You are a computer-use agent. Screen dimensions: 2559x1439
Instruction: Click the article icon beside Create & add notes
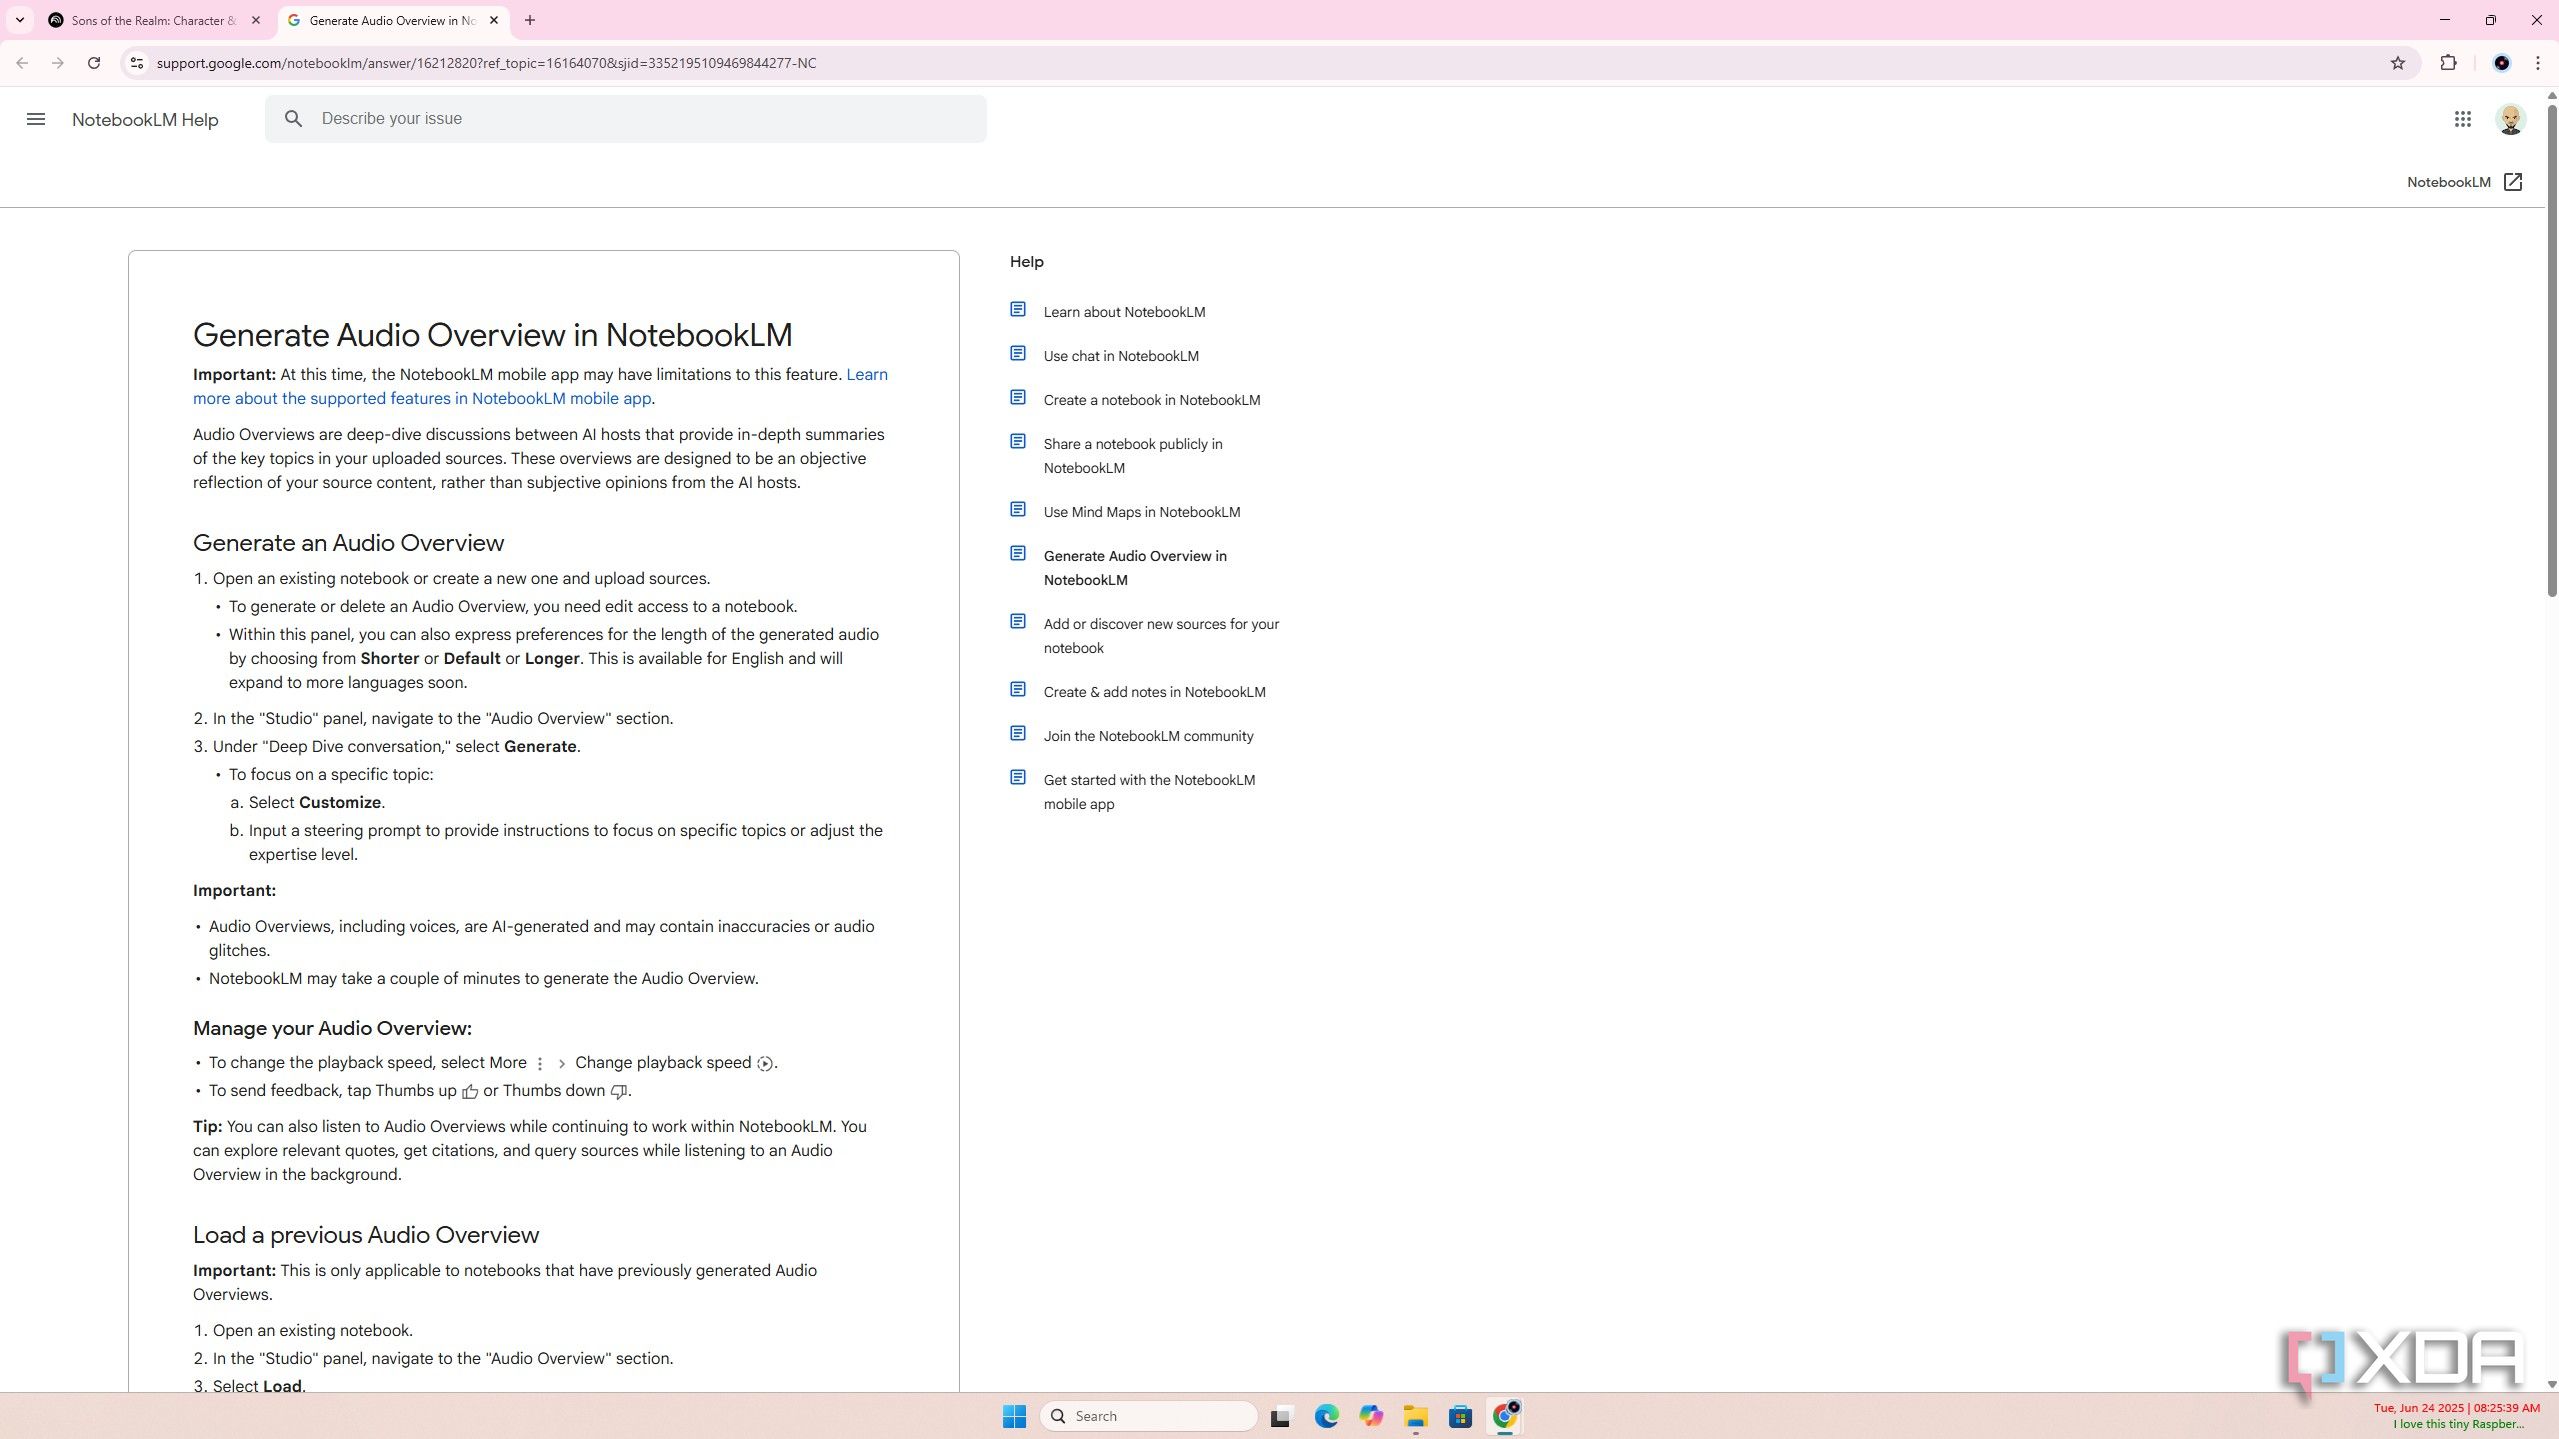(x=1018, y=690)
